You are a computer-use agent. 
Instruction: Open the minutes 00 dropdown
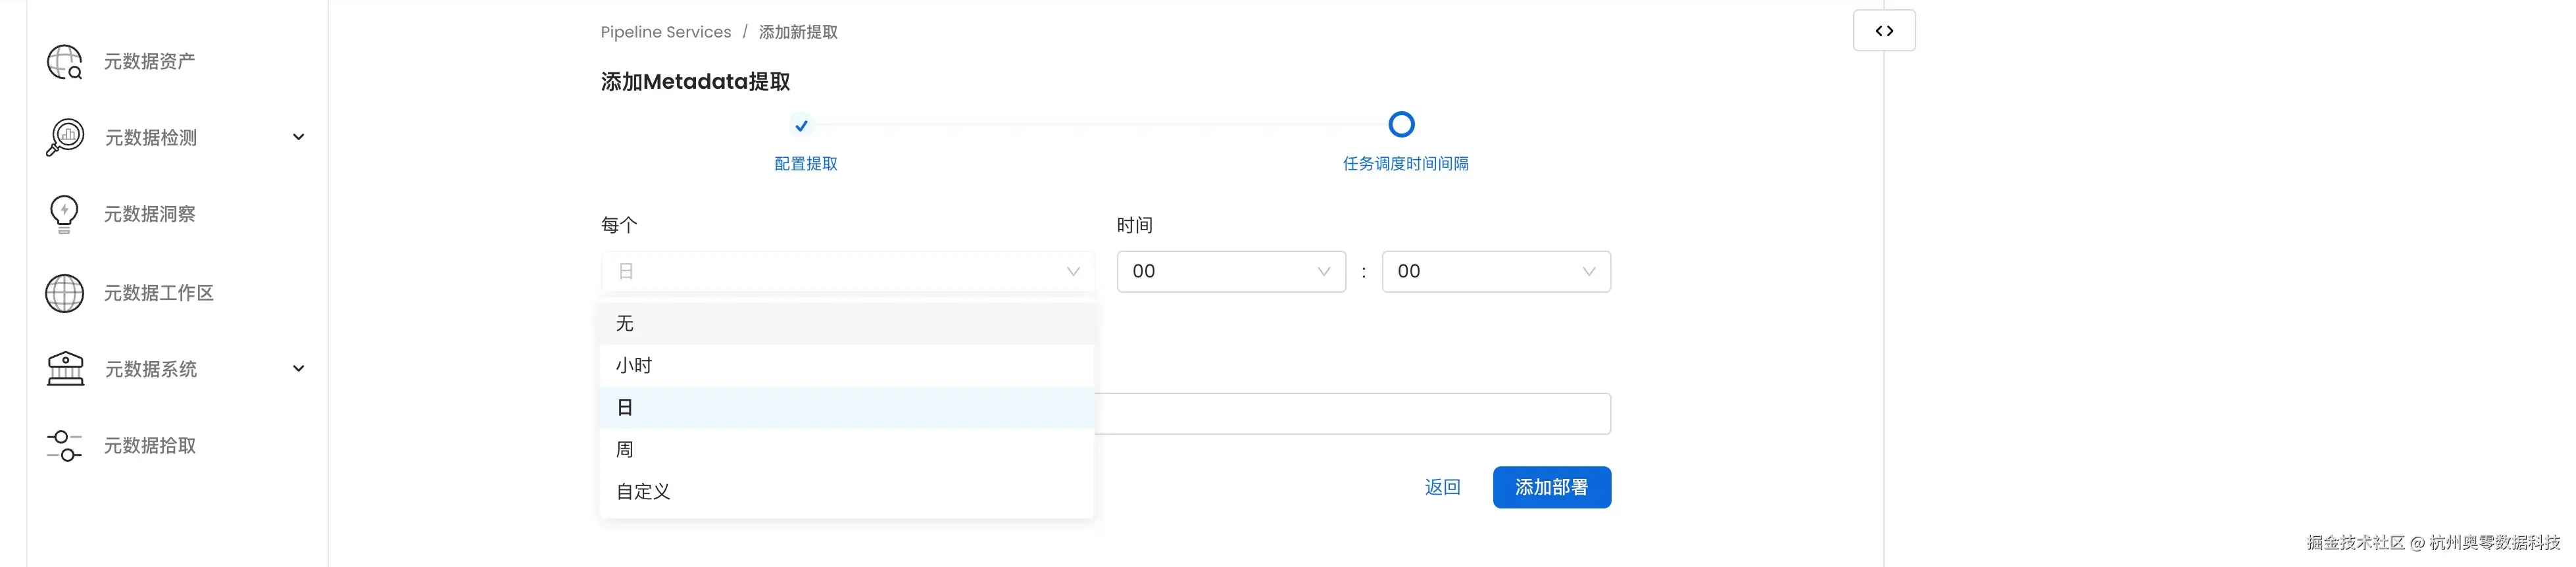(x=1495, y=270)
